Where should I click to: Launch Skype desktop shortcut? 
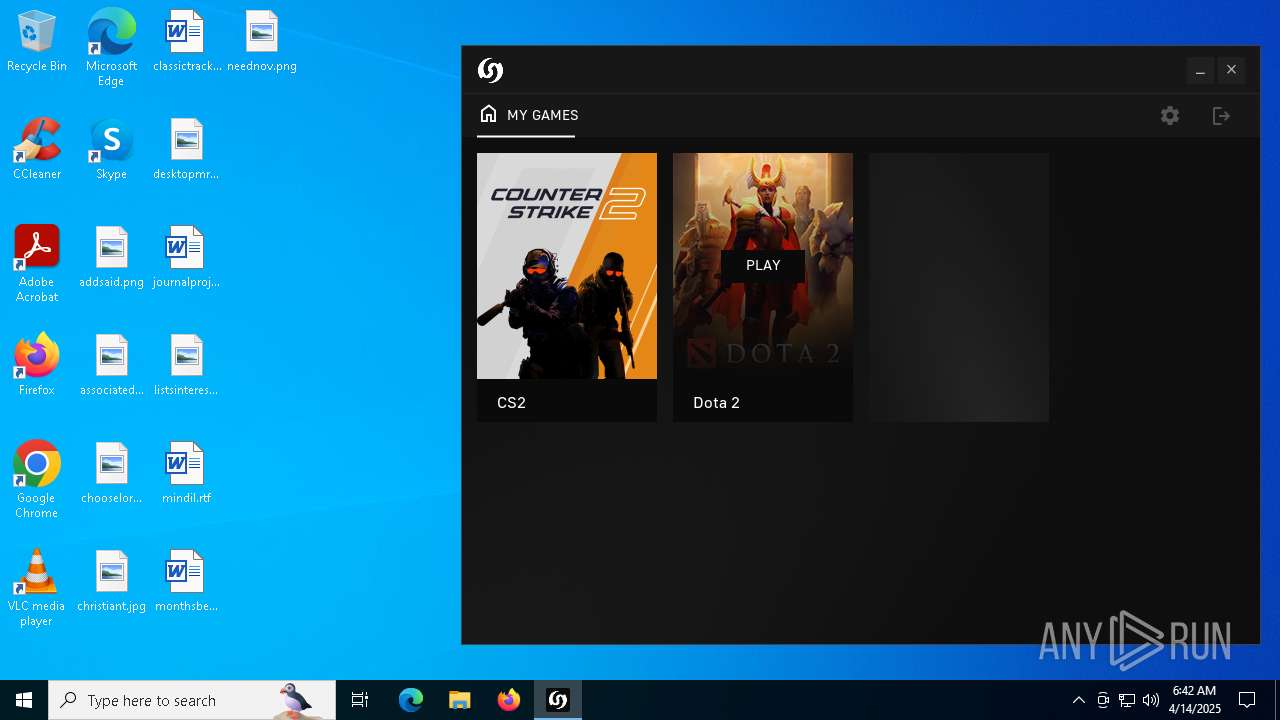[111, 150]
